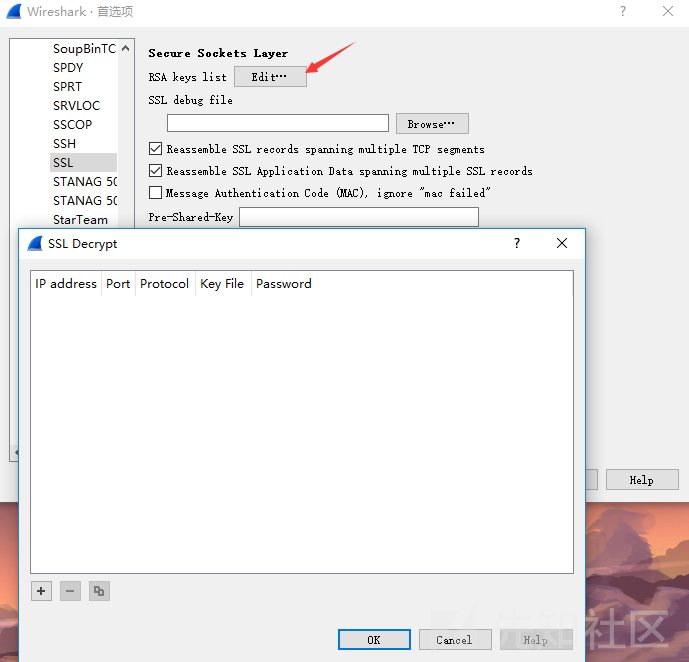Sort by Protocol column header
The width and height of the screenshot is (689, 662).
[165, 284]
